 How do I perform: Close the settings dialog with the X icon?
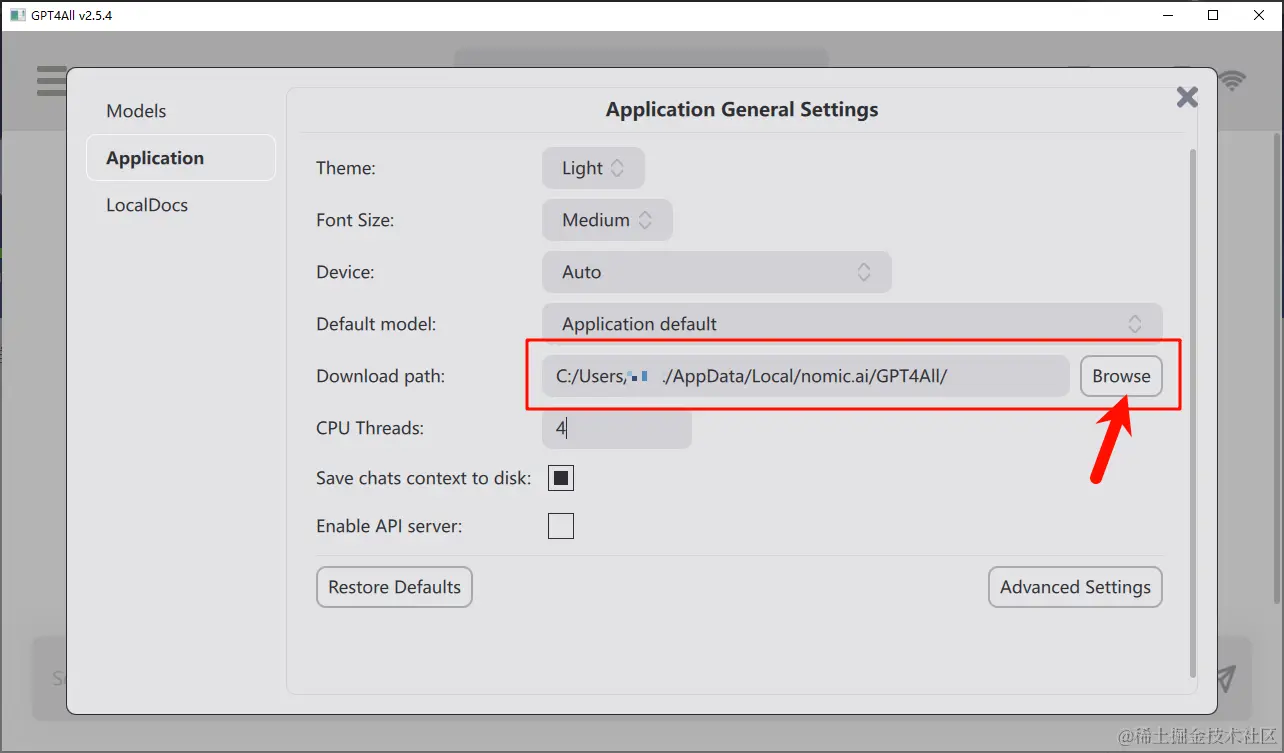(1187, 97)
